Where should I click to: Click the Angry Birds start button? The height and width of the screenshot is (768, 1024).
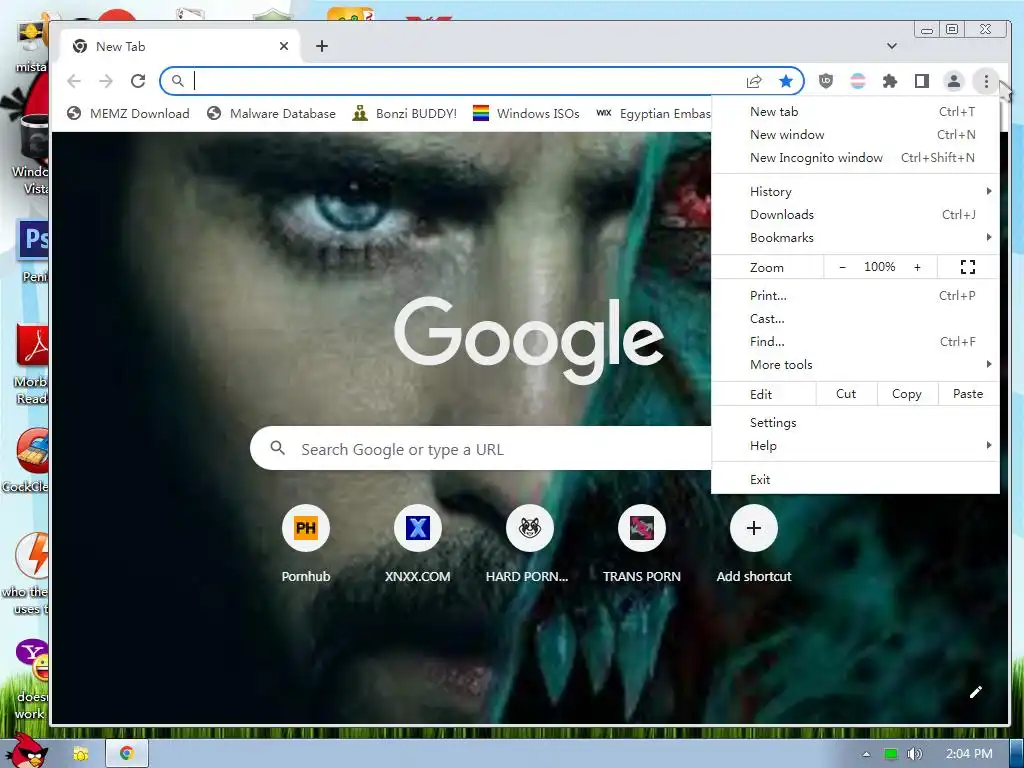[x=26, y=751]
